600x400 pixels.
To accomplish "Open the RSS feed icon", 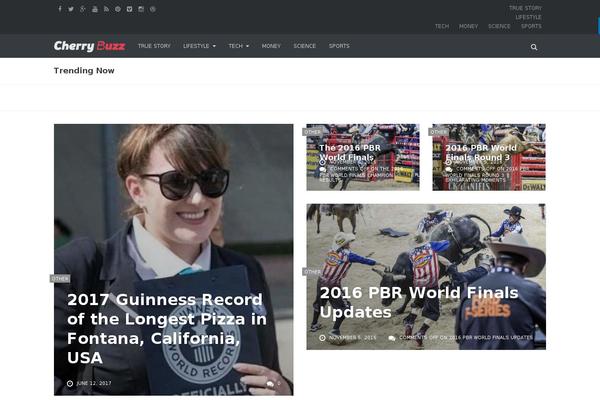I will 106,9.
